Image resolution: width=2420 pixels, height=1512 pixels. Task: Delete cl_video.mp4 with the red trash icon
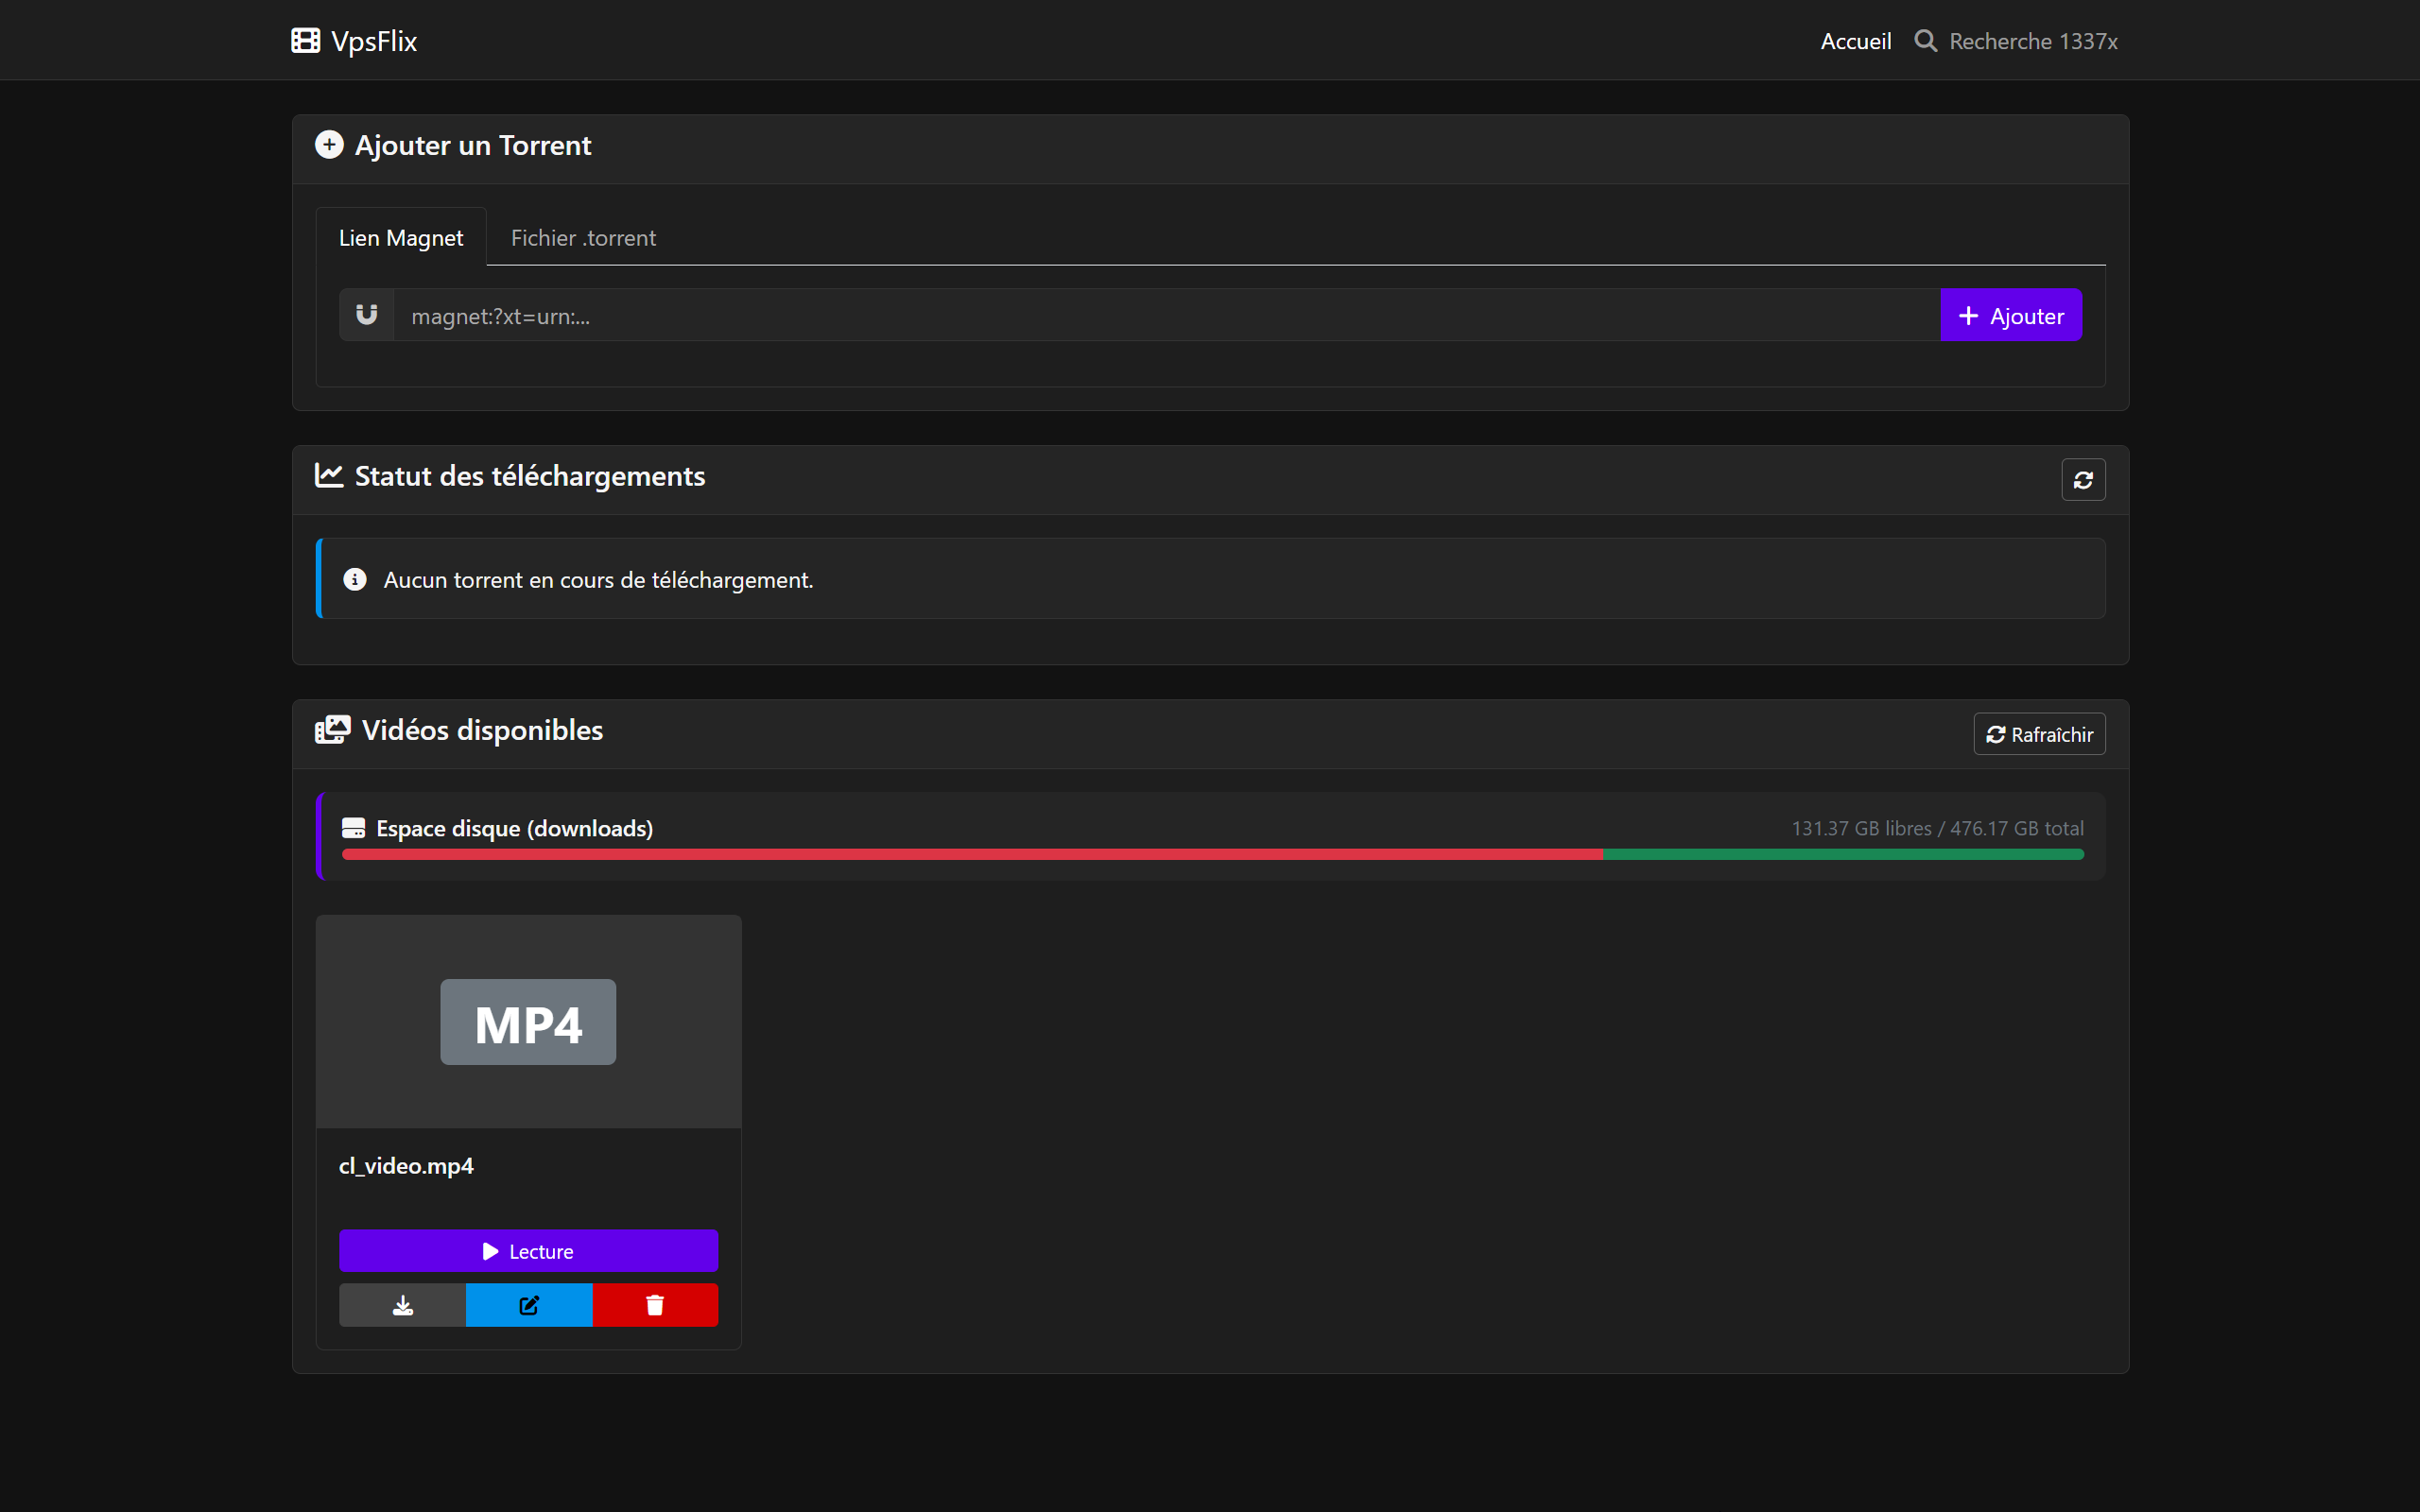click(655, 1305)
